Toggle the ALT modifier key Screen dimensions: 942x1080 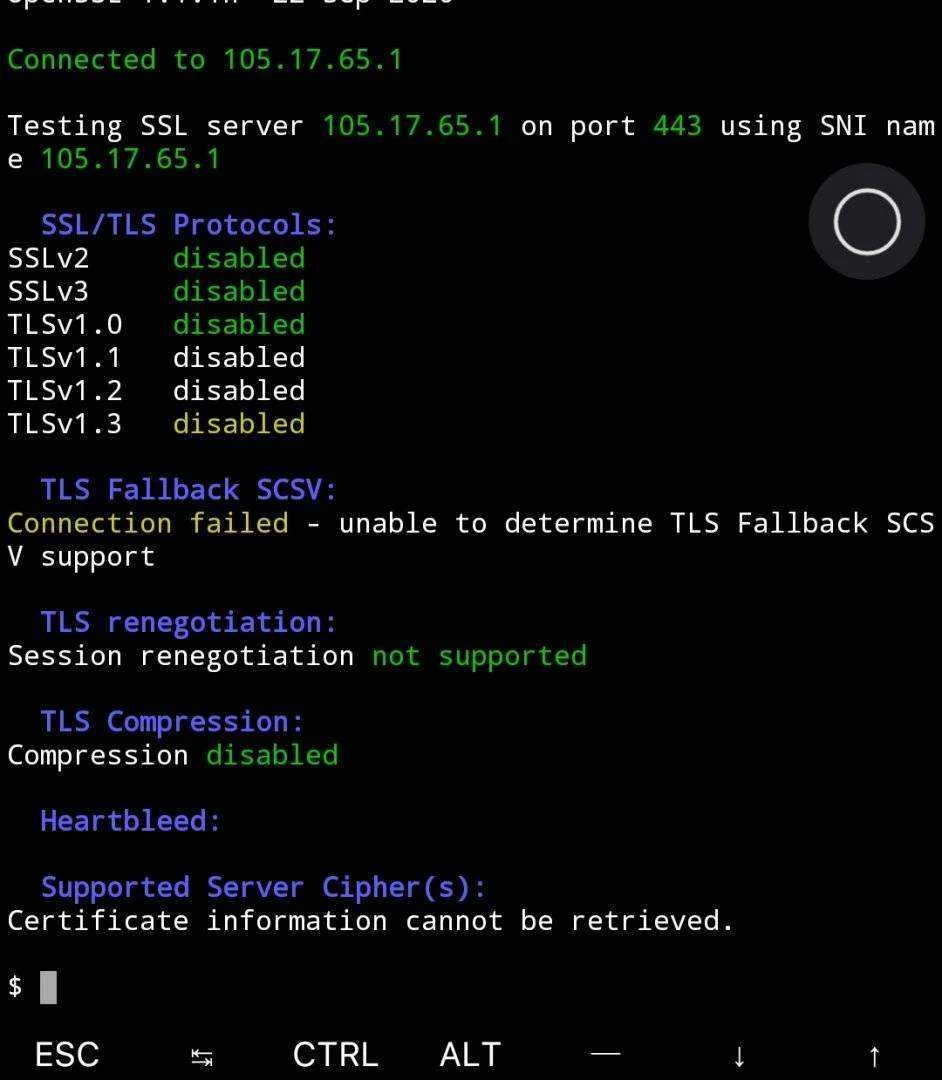click(470, 1055)
